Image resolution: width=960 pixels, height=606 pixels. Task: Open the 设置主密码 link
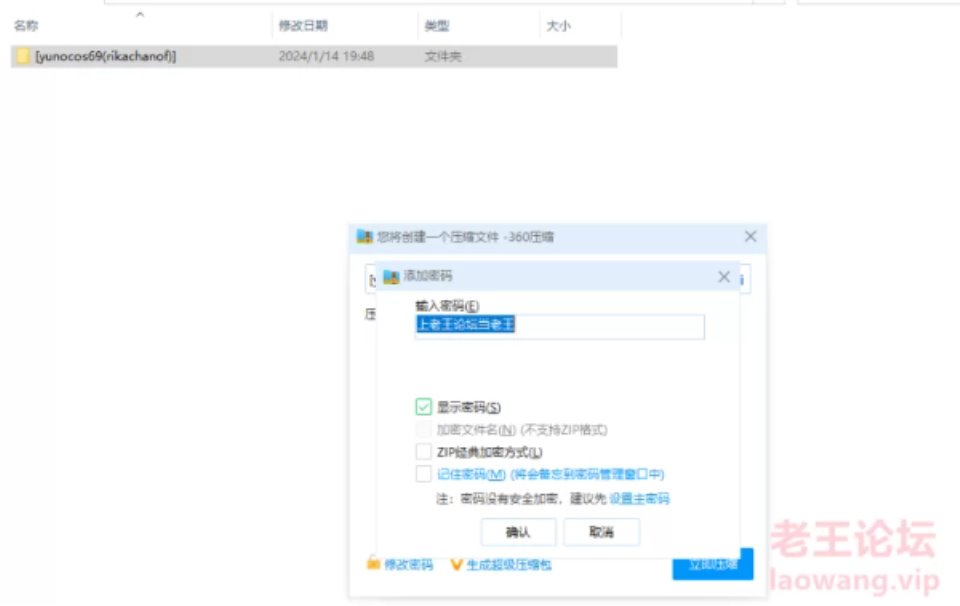(x=639, y=499)
